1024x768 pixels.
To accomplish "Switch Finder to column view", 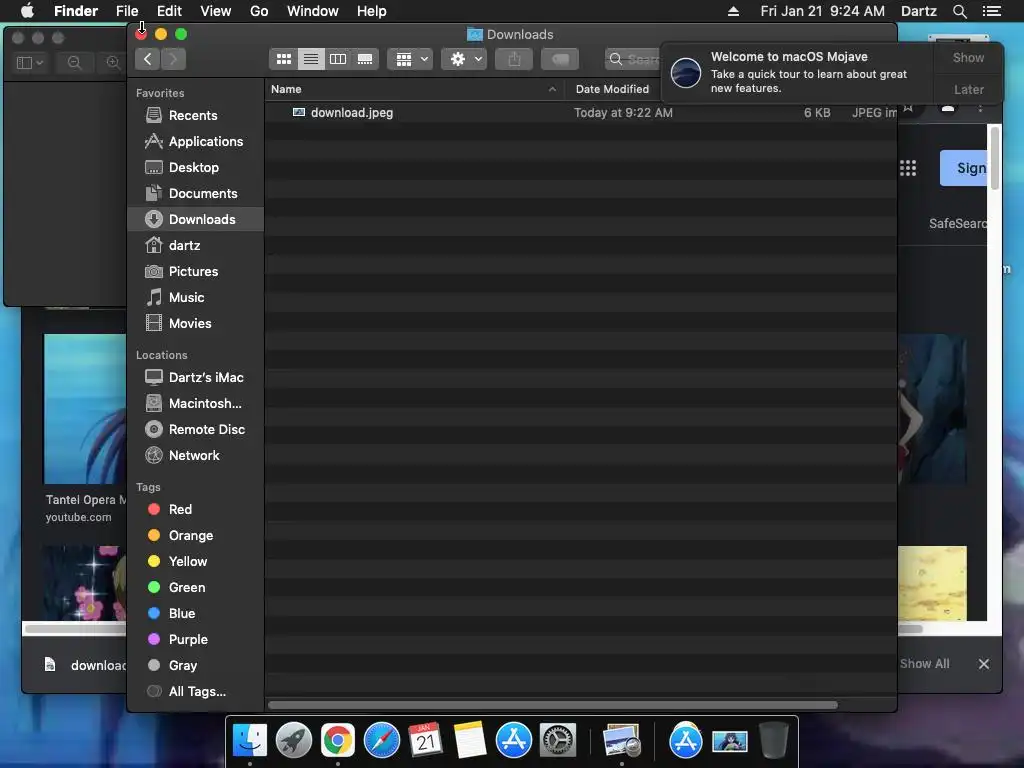I will [338, 59].
